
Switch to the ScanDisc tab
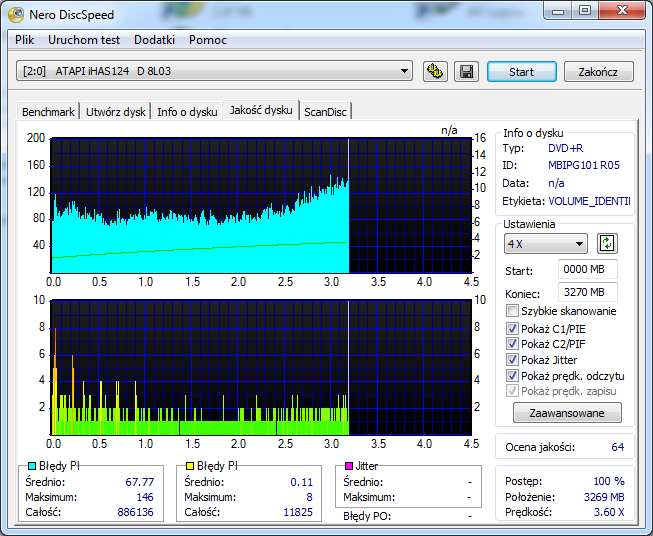[x=325, y=112]
